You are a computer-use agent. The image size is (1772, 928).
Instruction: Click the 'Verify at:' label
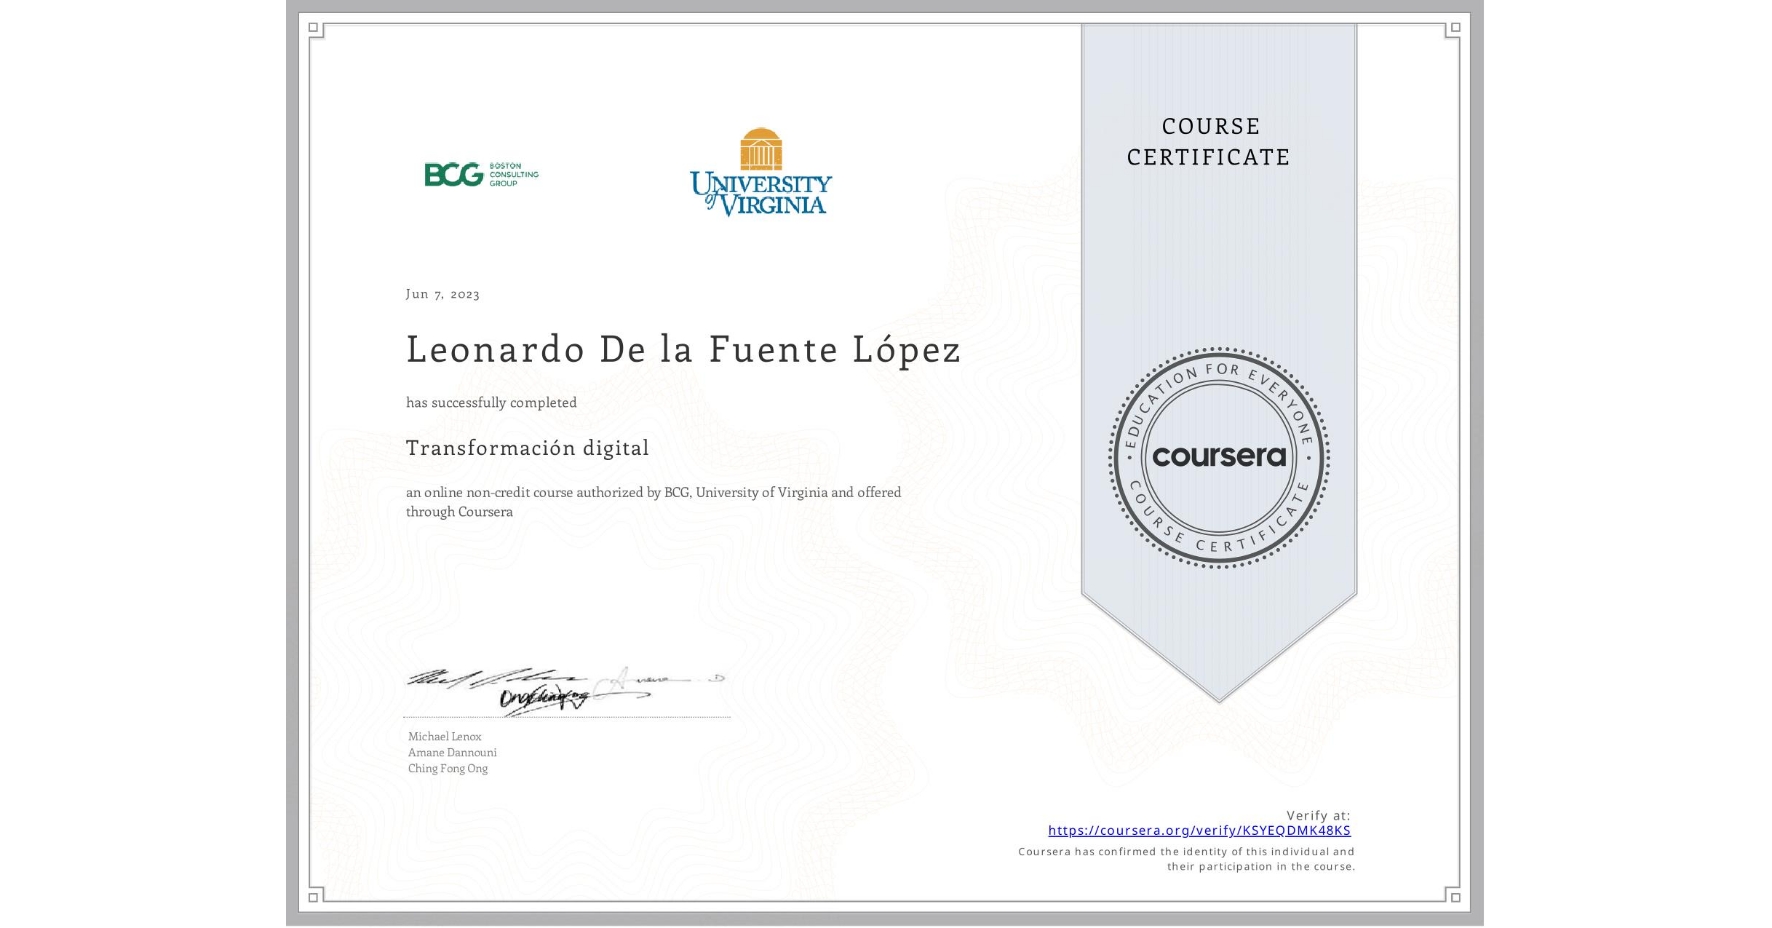coord(1318,815)
